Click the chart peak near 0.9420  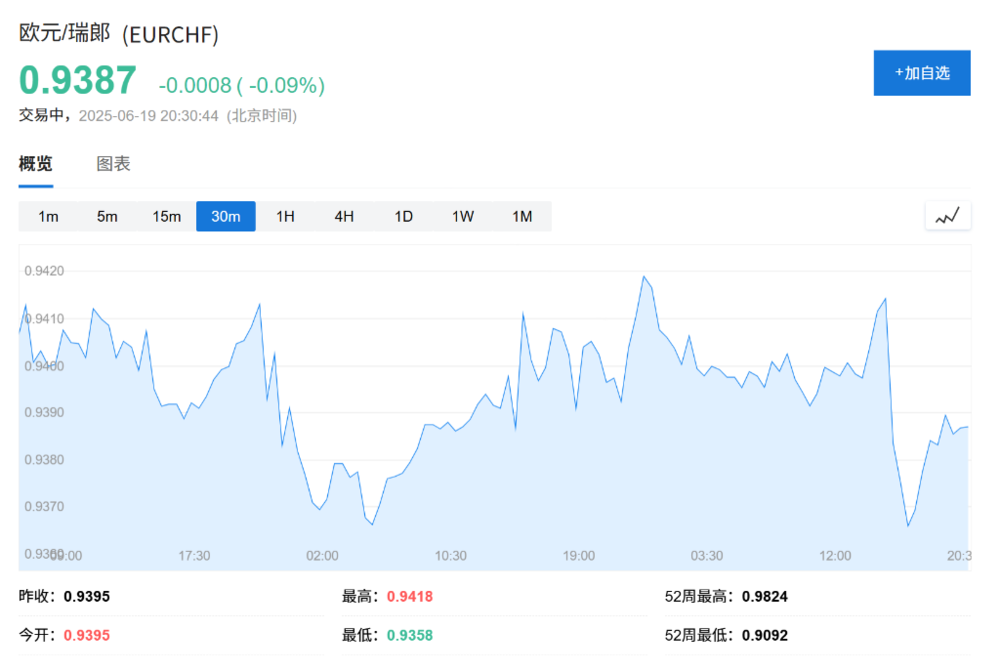(x=644, y=277)
